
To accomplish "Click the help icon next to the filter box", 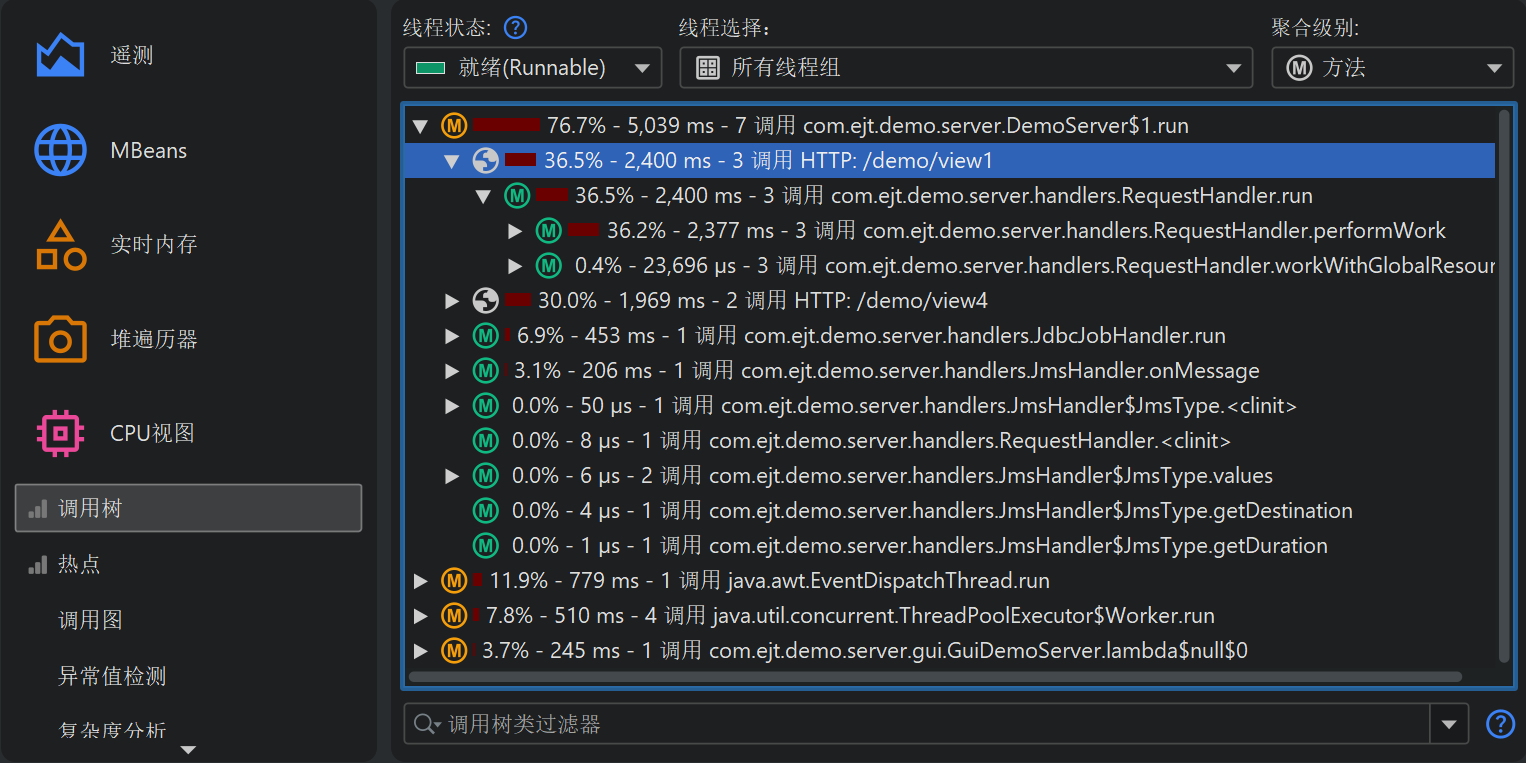I will [1500, 724].
